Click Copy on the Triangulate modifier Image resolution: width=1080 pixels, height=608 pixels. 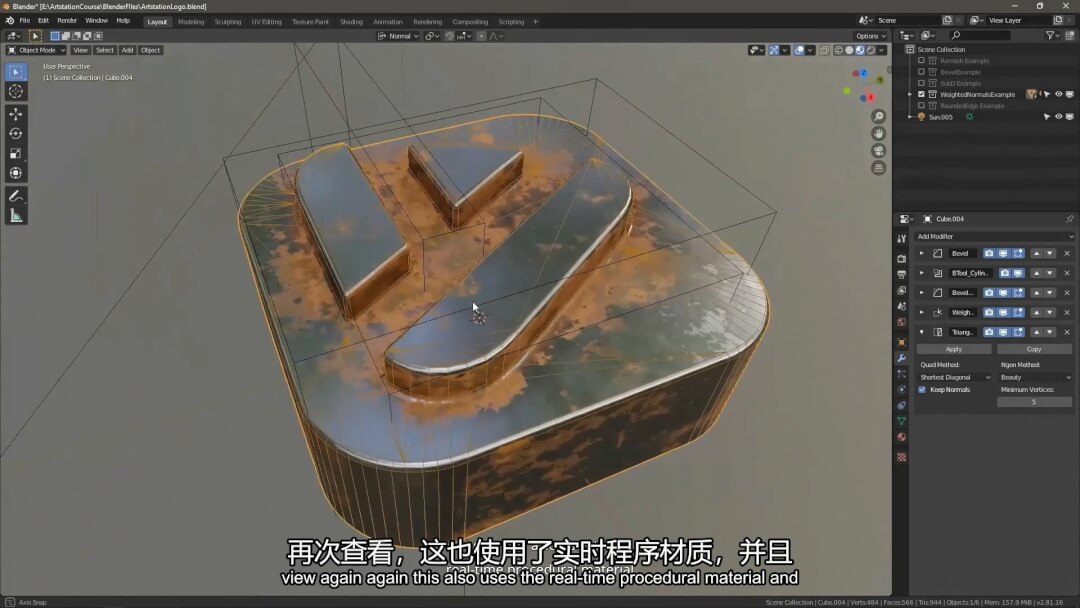click(x=1034, y=349)
